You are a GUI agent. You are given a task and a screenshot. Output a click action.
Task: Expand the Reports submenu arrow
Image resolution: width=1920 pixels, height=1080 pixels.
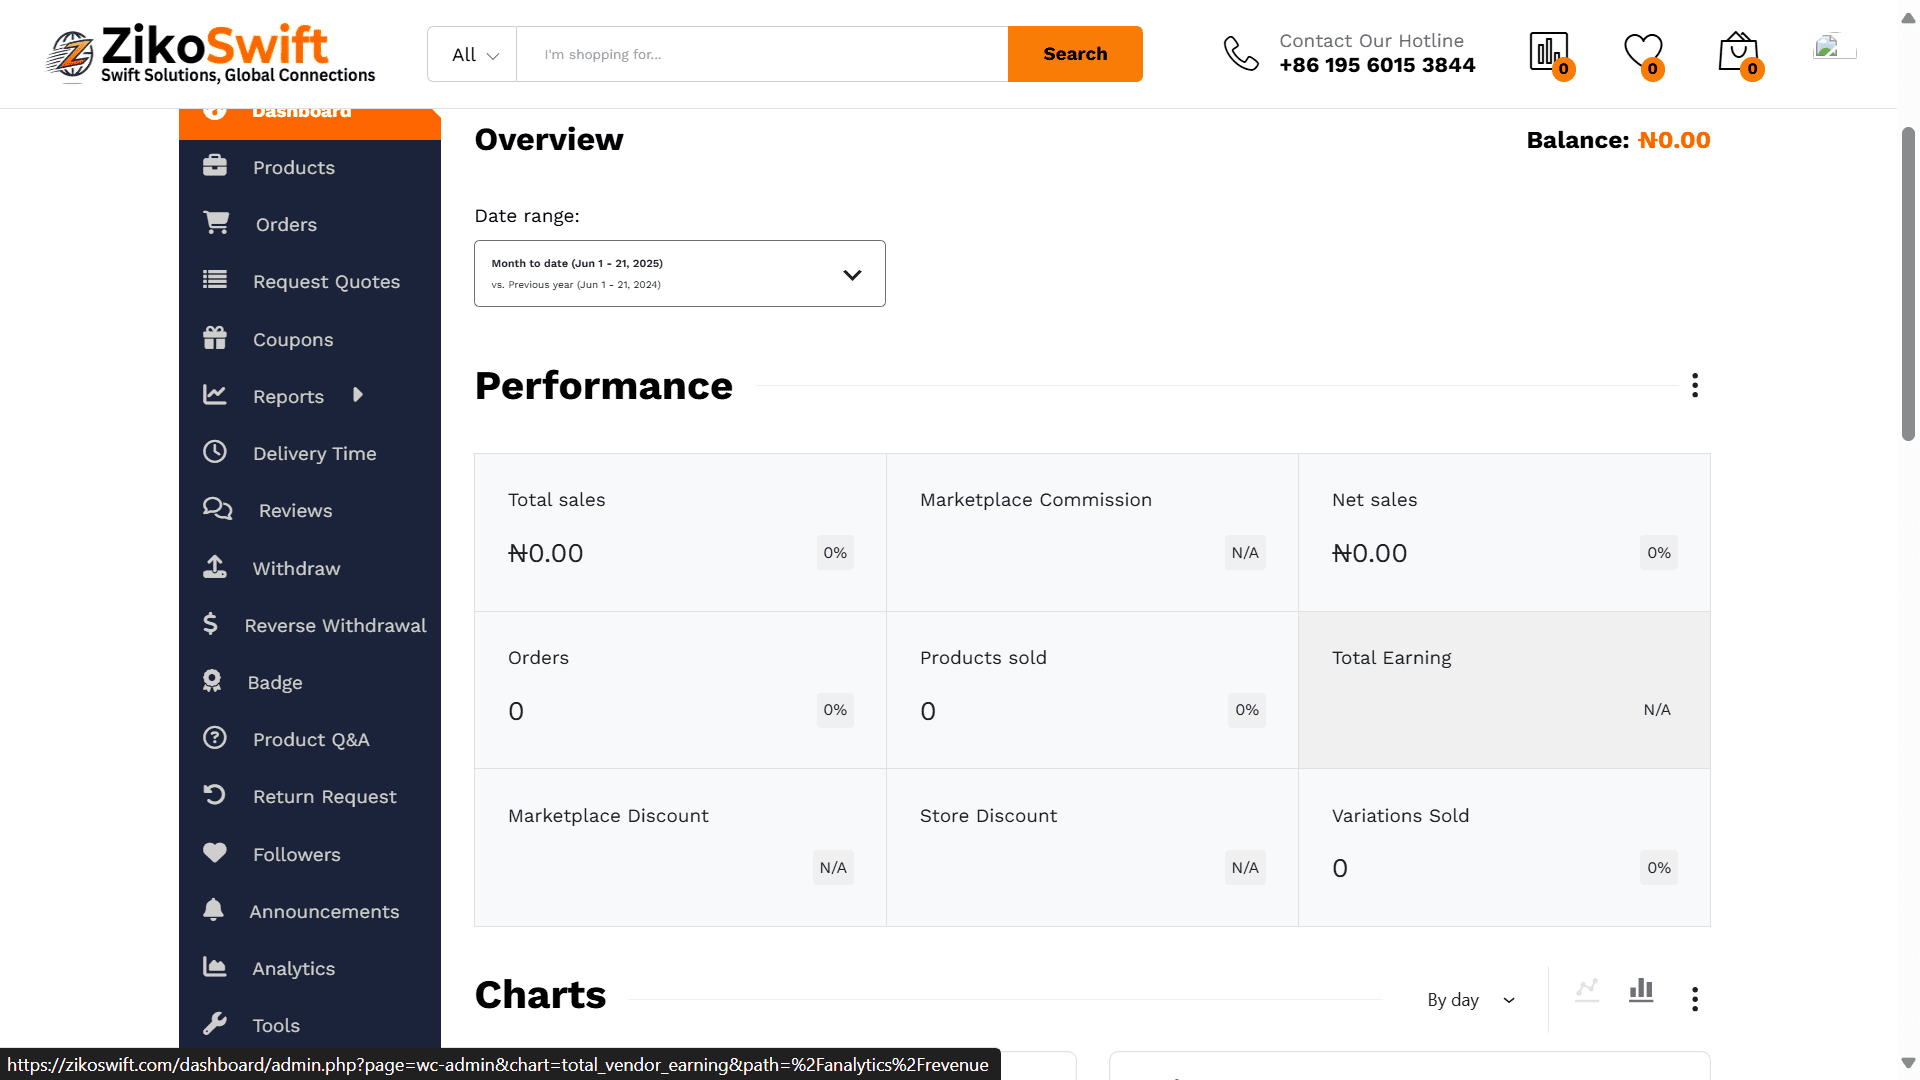(x=358, y=395)
